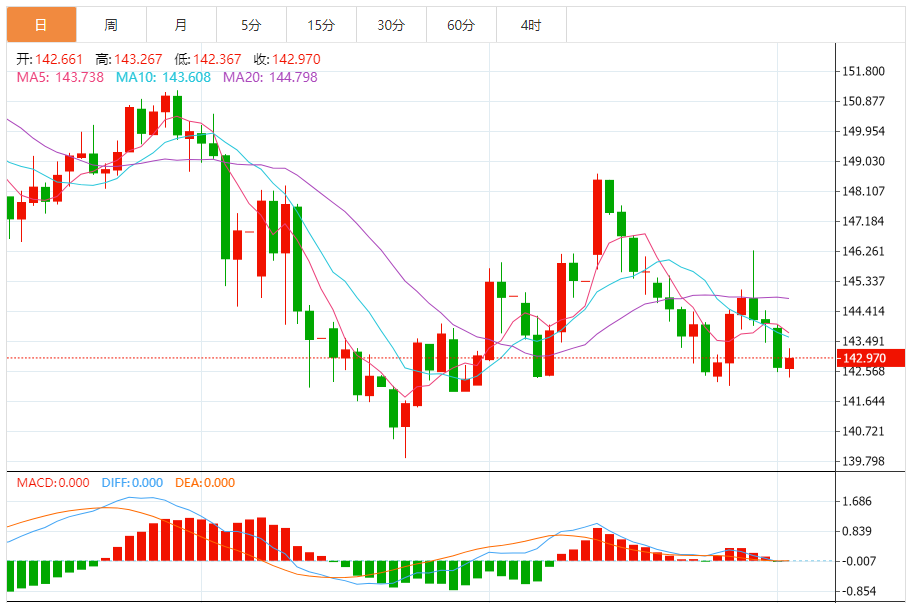Click the 139.798 price axis label

(x=864, y=461)
